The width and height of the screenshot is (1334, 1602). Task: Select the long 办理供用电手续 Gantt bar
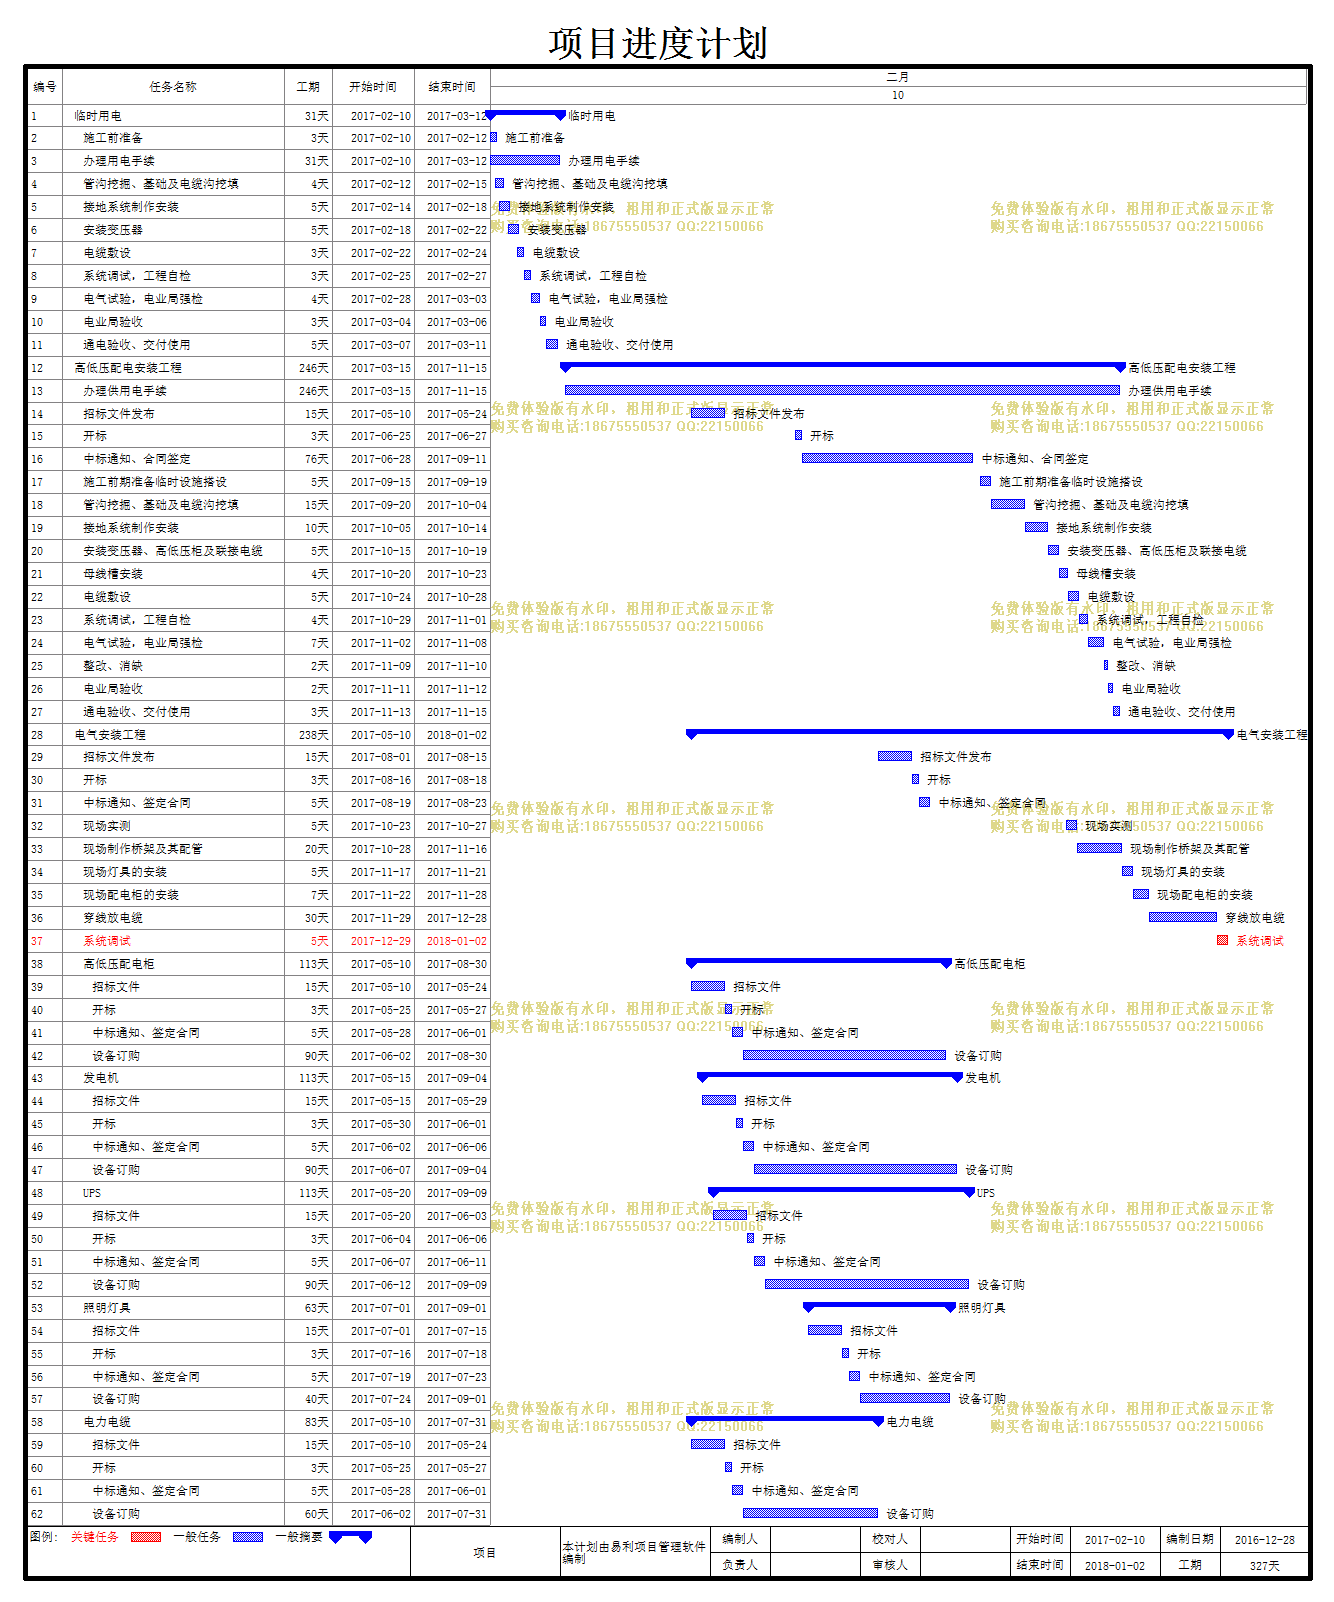pyautogui.click(x=842, y=390)
